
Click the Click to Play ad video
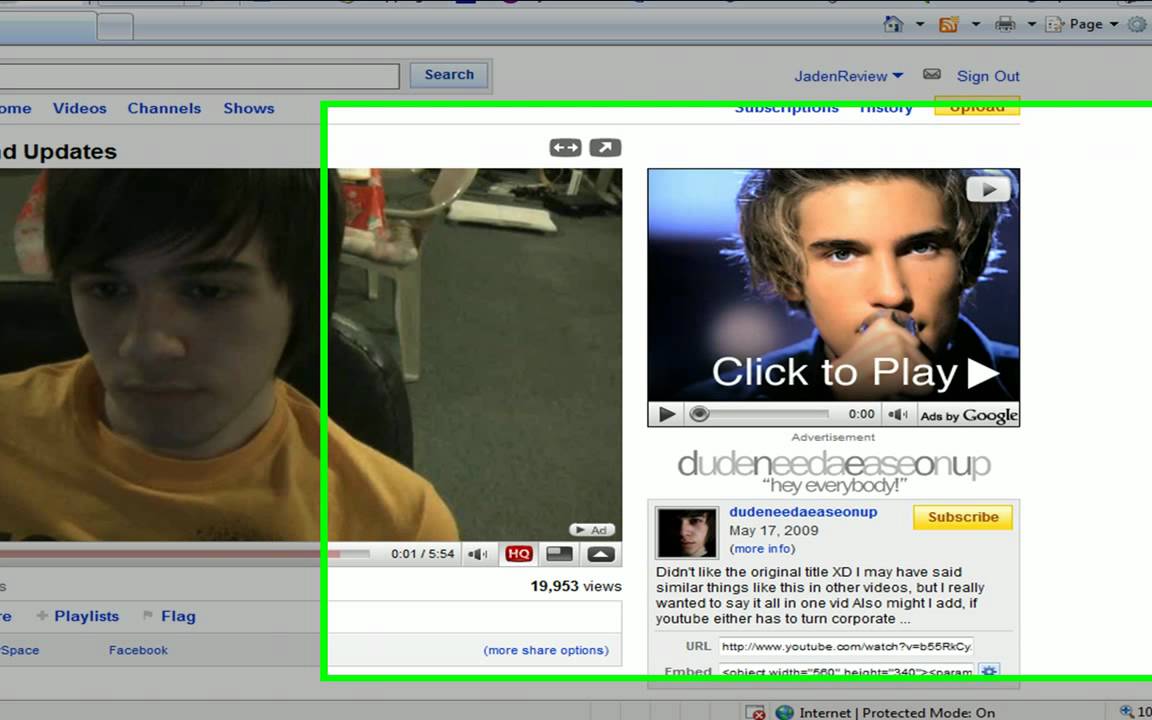pos(833,286)
